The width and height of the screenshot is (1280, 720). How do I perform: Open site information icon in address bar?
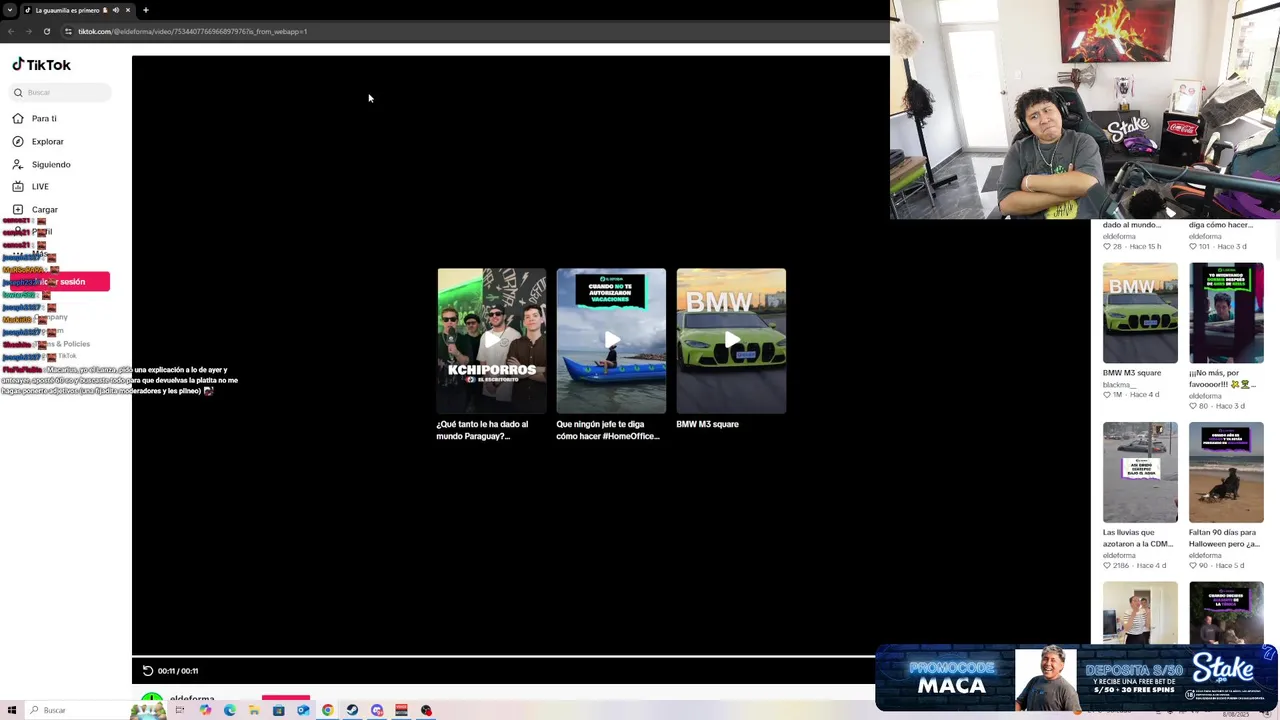click(x=68, y=31)
